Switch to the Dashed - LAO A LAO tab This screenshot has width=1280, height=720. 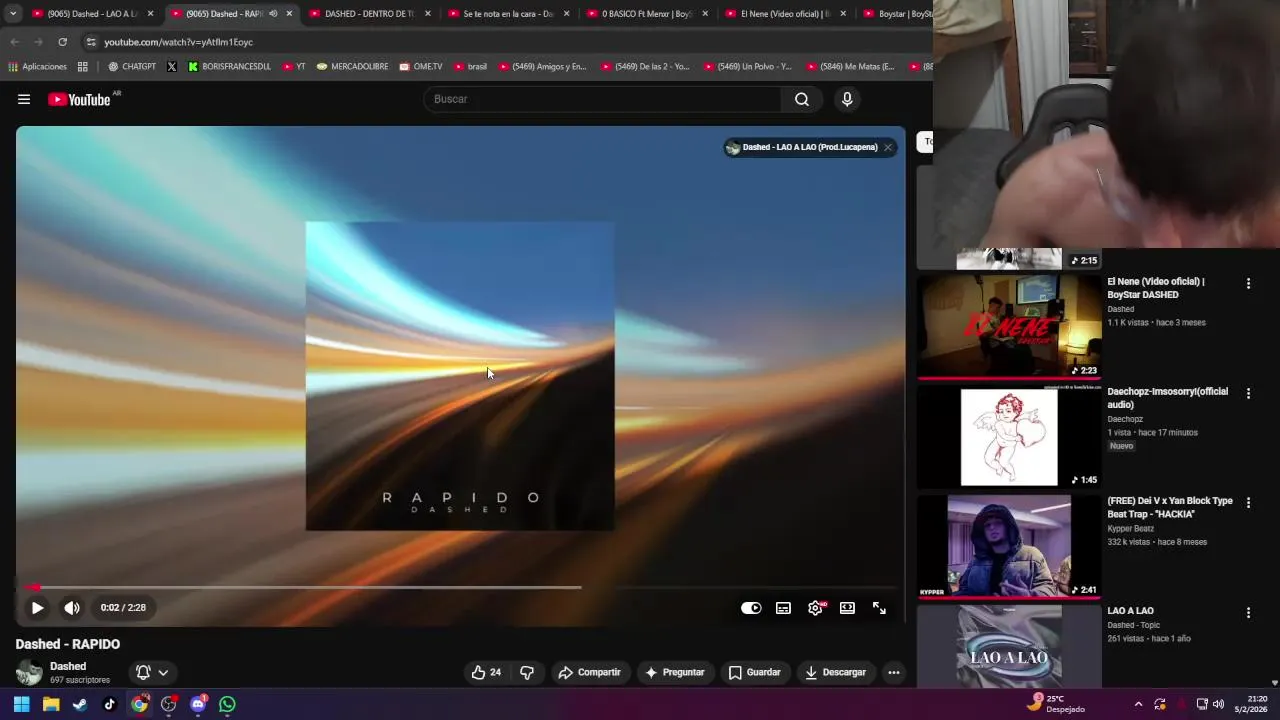(x=92, y=14)
